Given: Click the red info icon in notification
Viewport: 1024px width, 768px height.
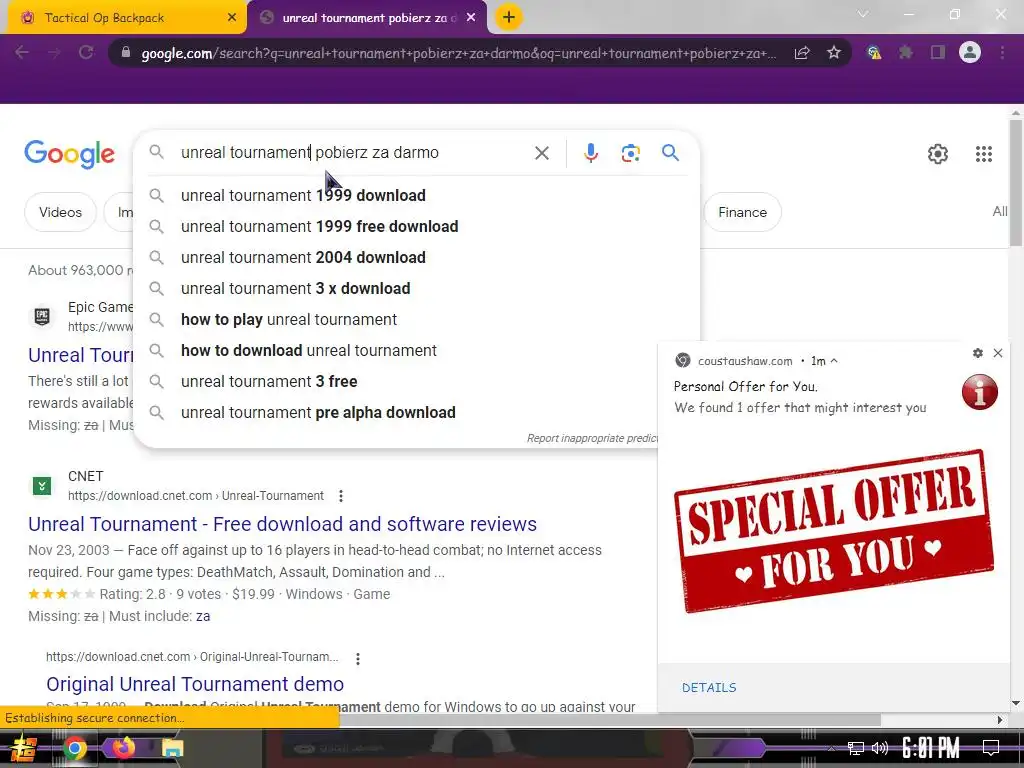Looking at the screenshot, I should click(980, 392).
